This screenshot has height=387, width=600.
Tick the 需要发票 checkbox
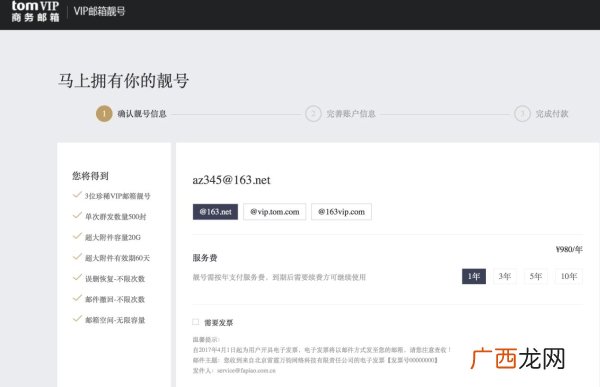coord(196,322)
